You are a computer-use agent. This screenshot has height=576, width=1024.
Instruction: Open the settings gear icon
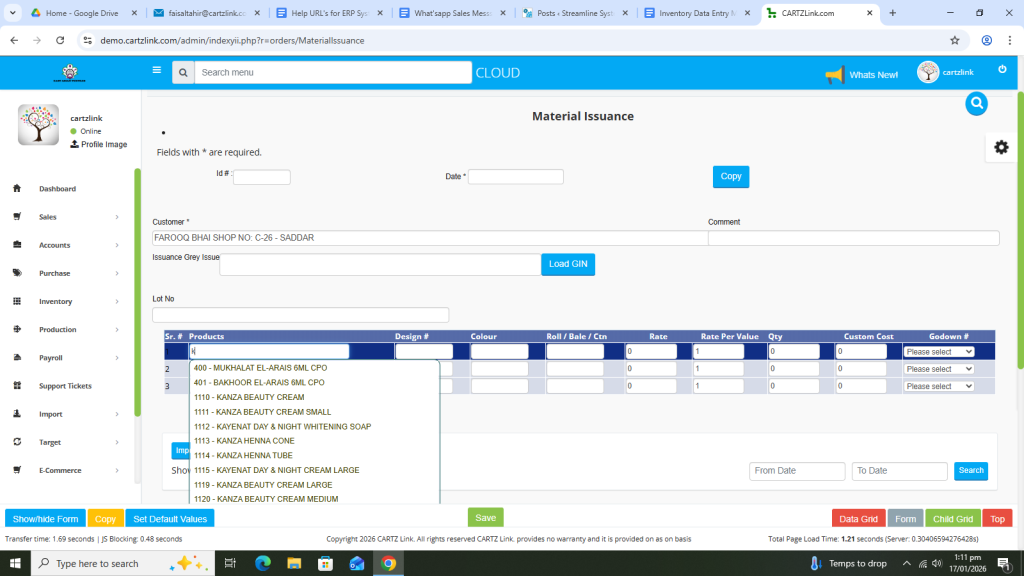pos(1001,147)
